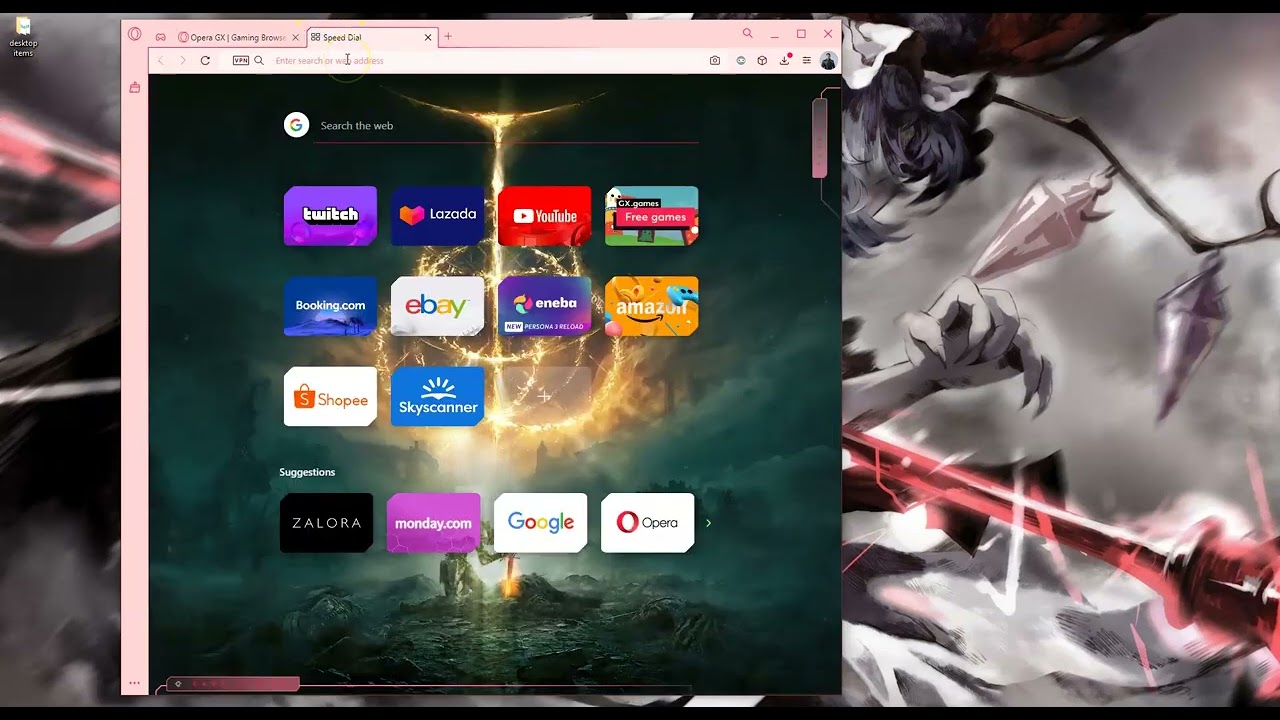This screenshot has height=720, width=1280.
Task: Open the Amazon speed dial tile
Action: pos(651,306)
